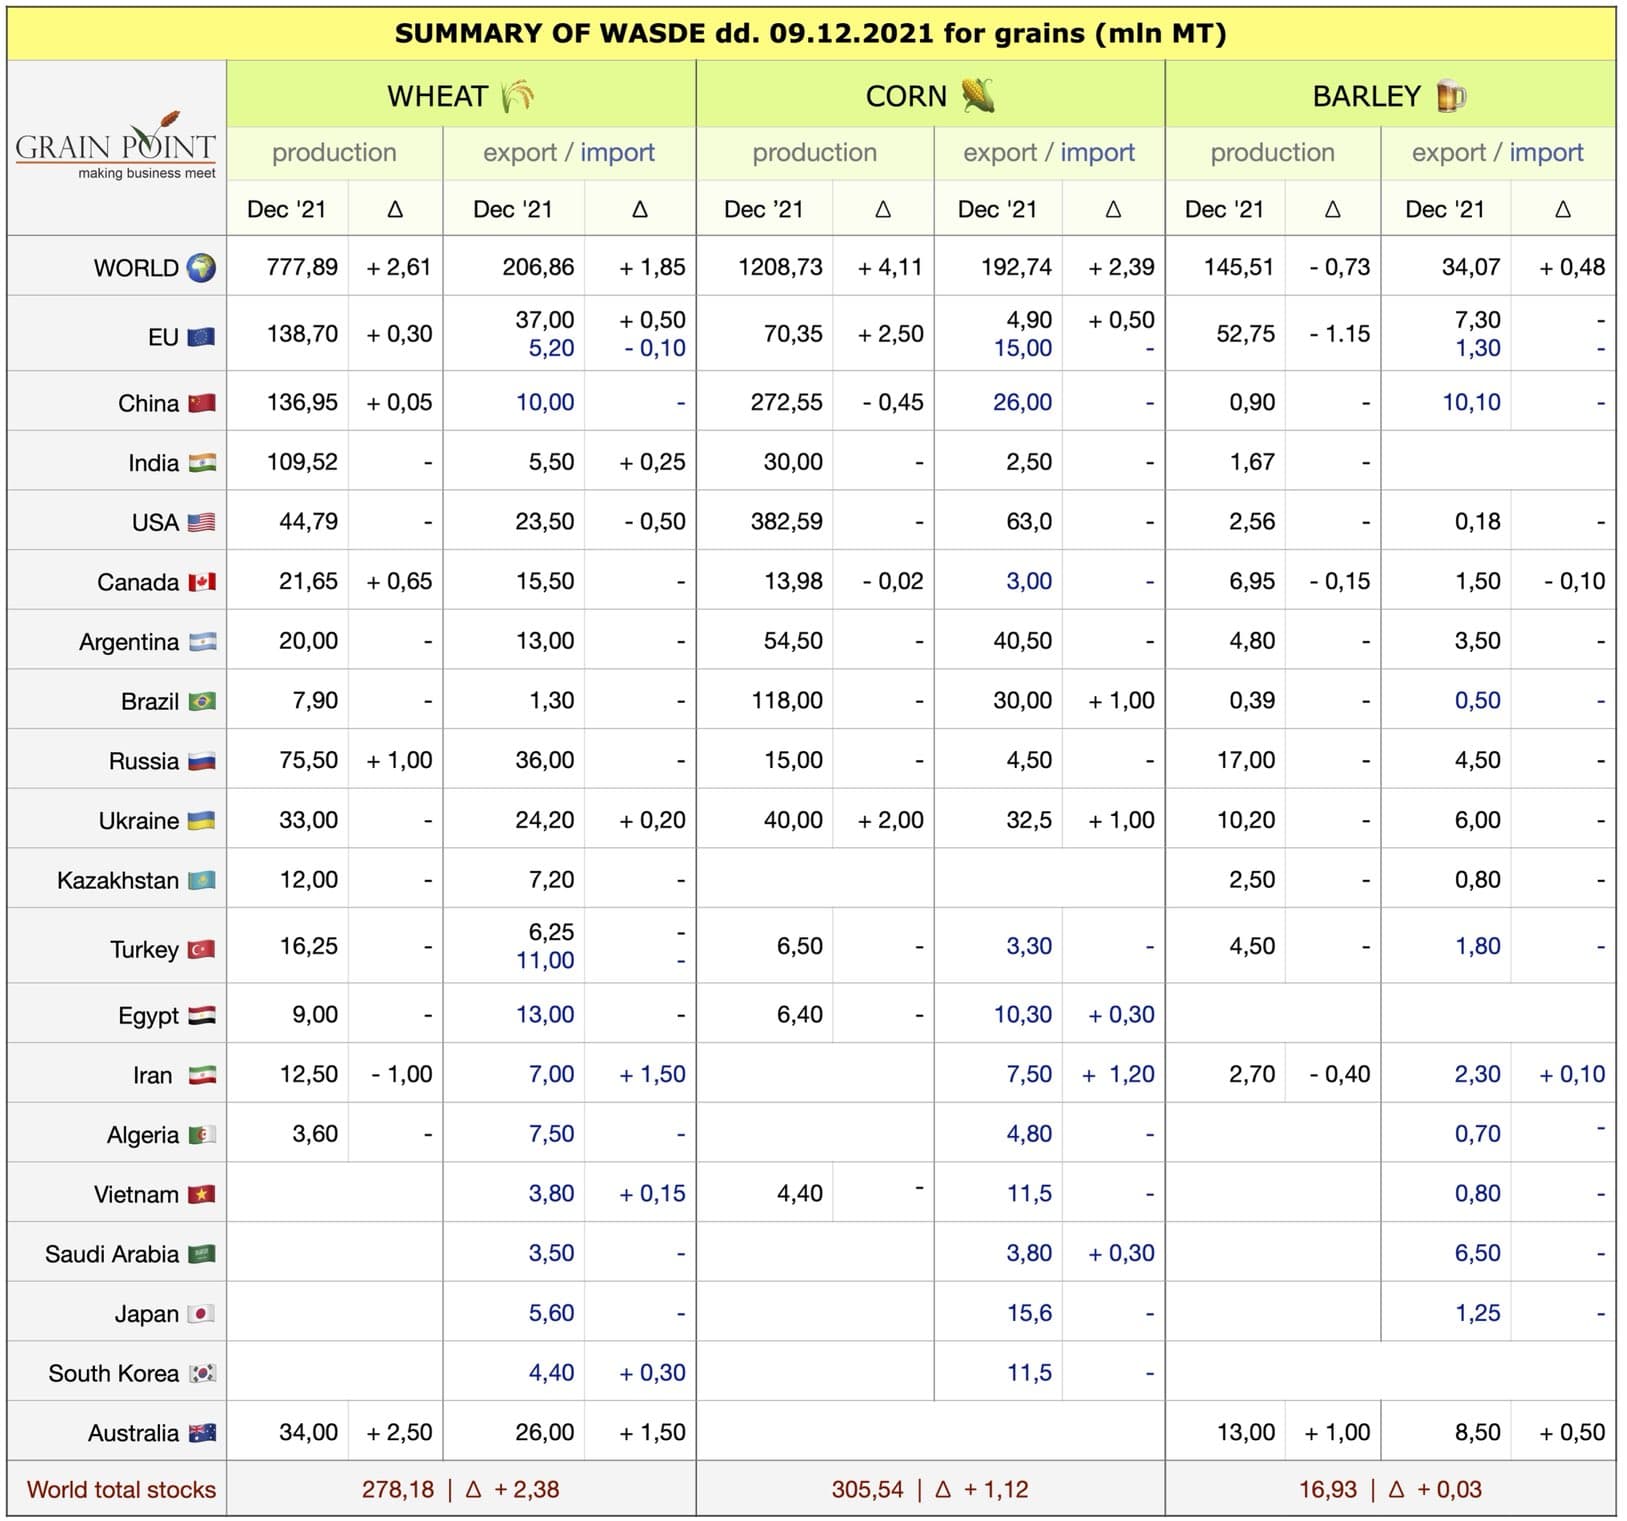The image size is (1627, 1521).
Task: Click the EU flag icon
Action: click(201, 337)
